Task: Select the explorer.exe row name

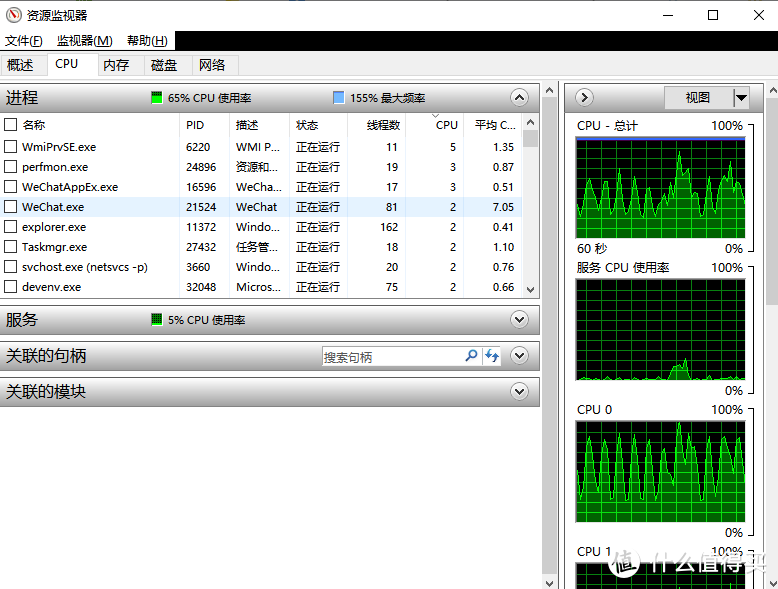Action: click(x=54, y=227)
